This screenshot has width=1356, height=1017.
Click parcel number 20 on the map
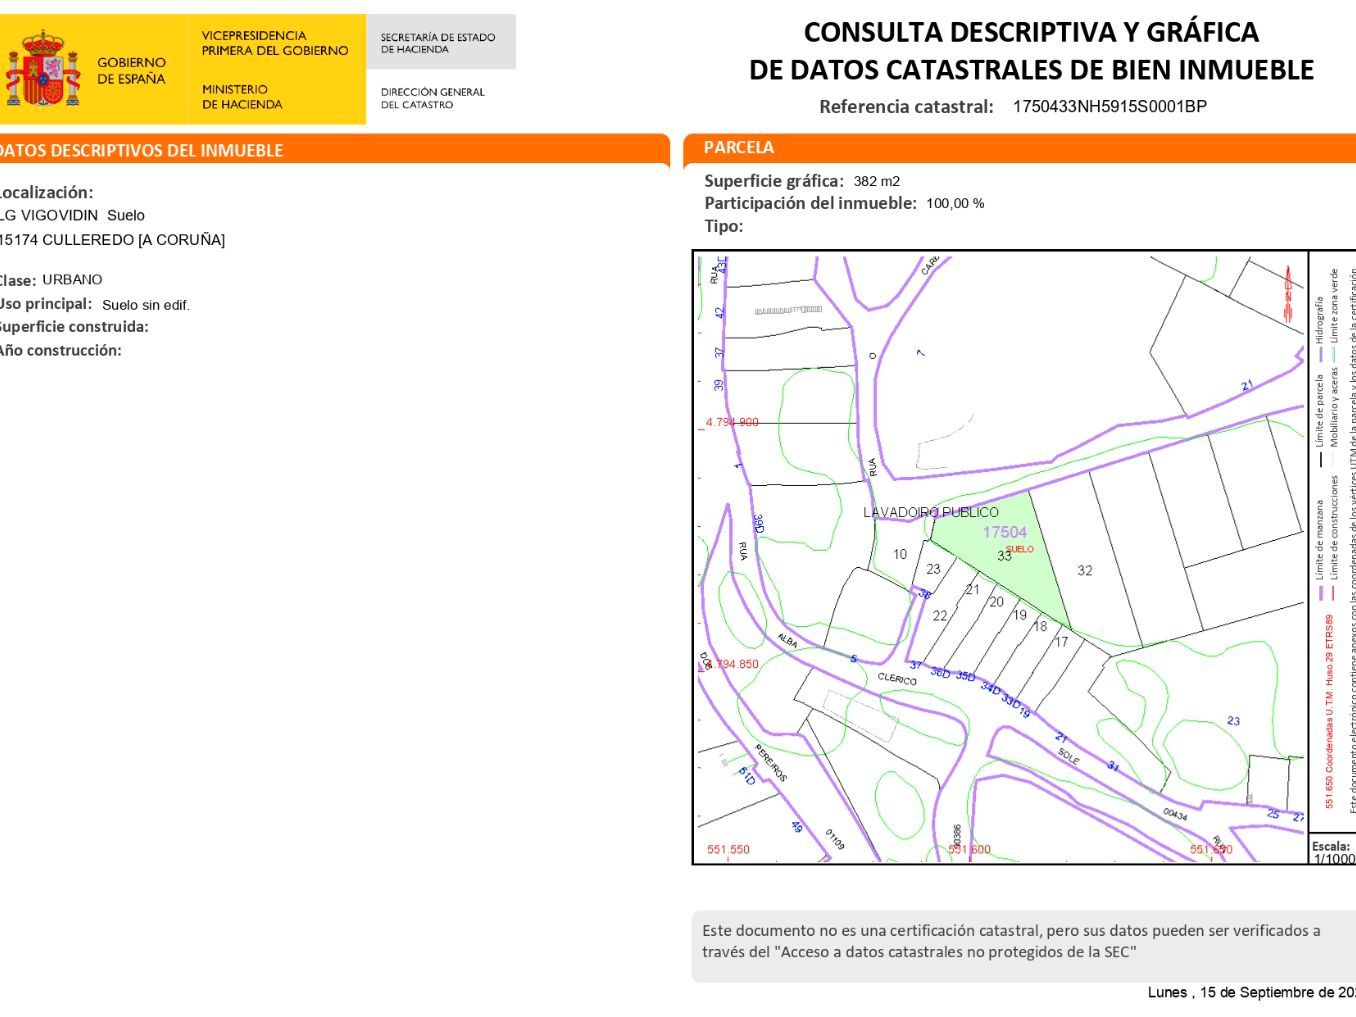click(996, 602)
